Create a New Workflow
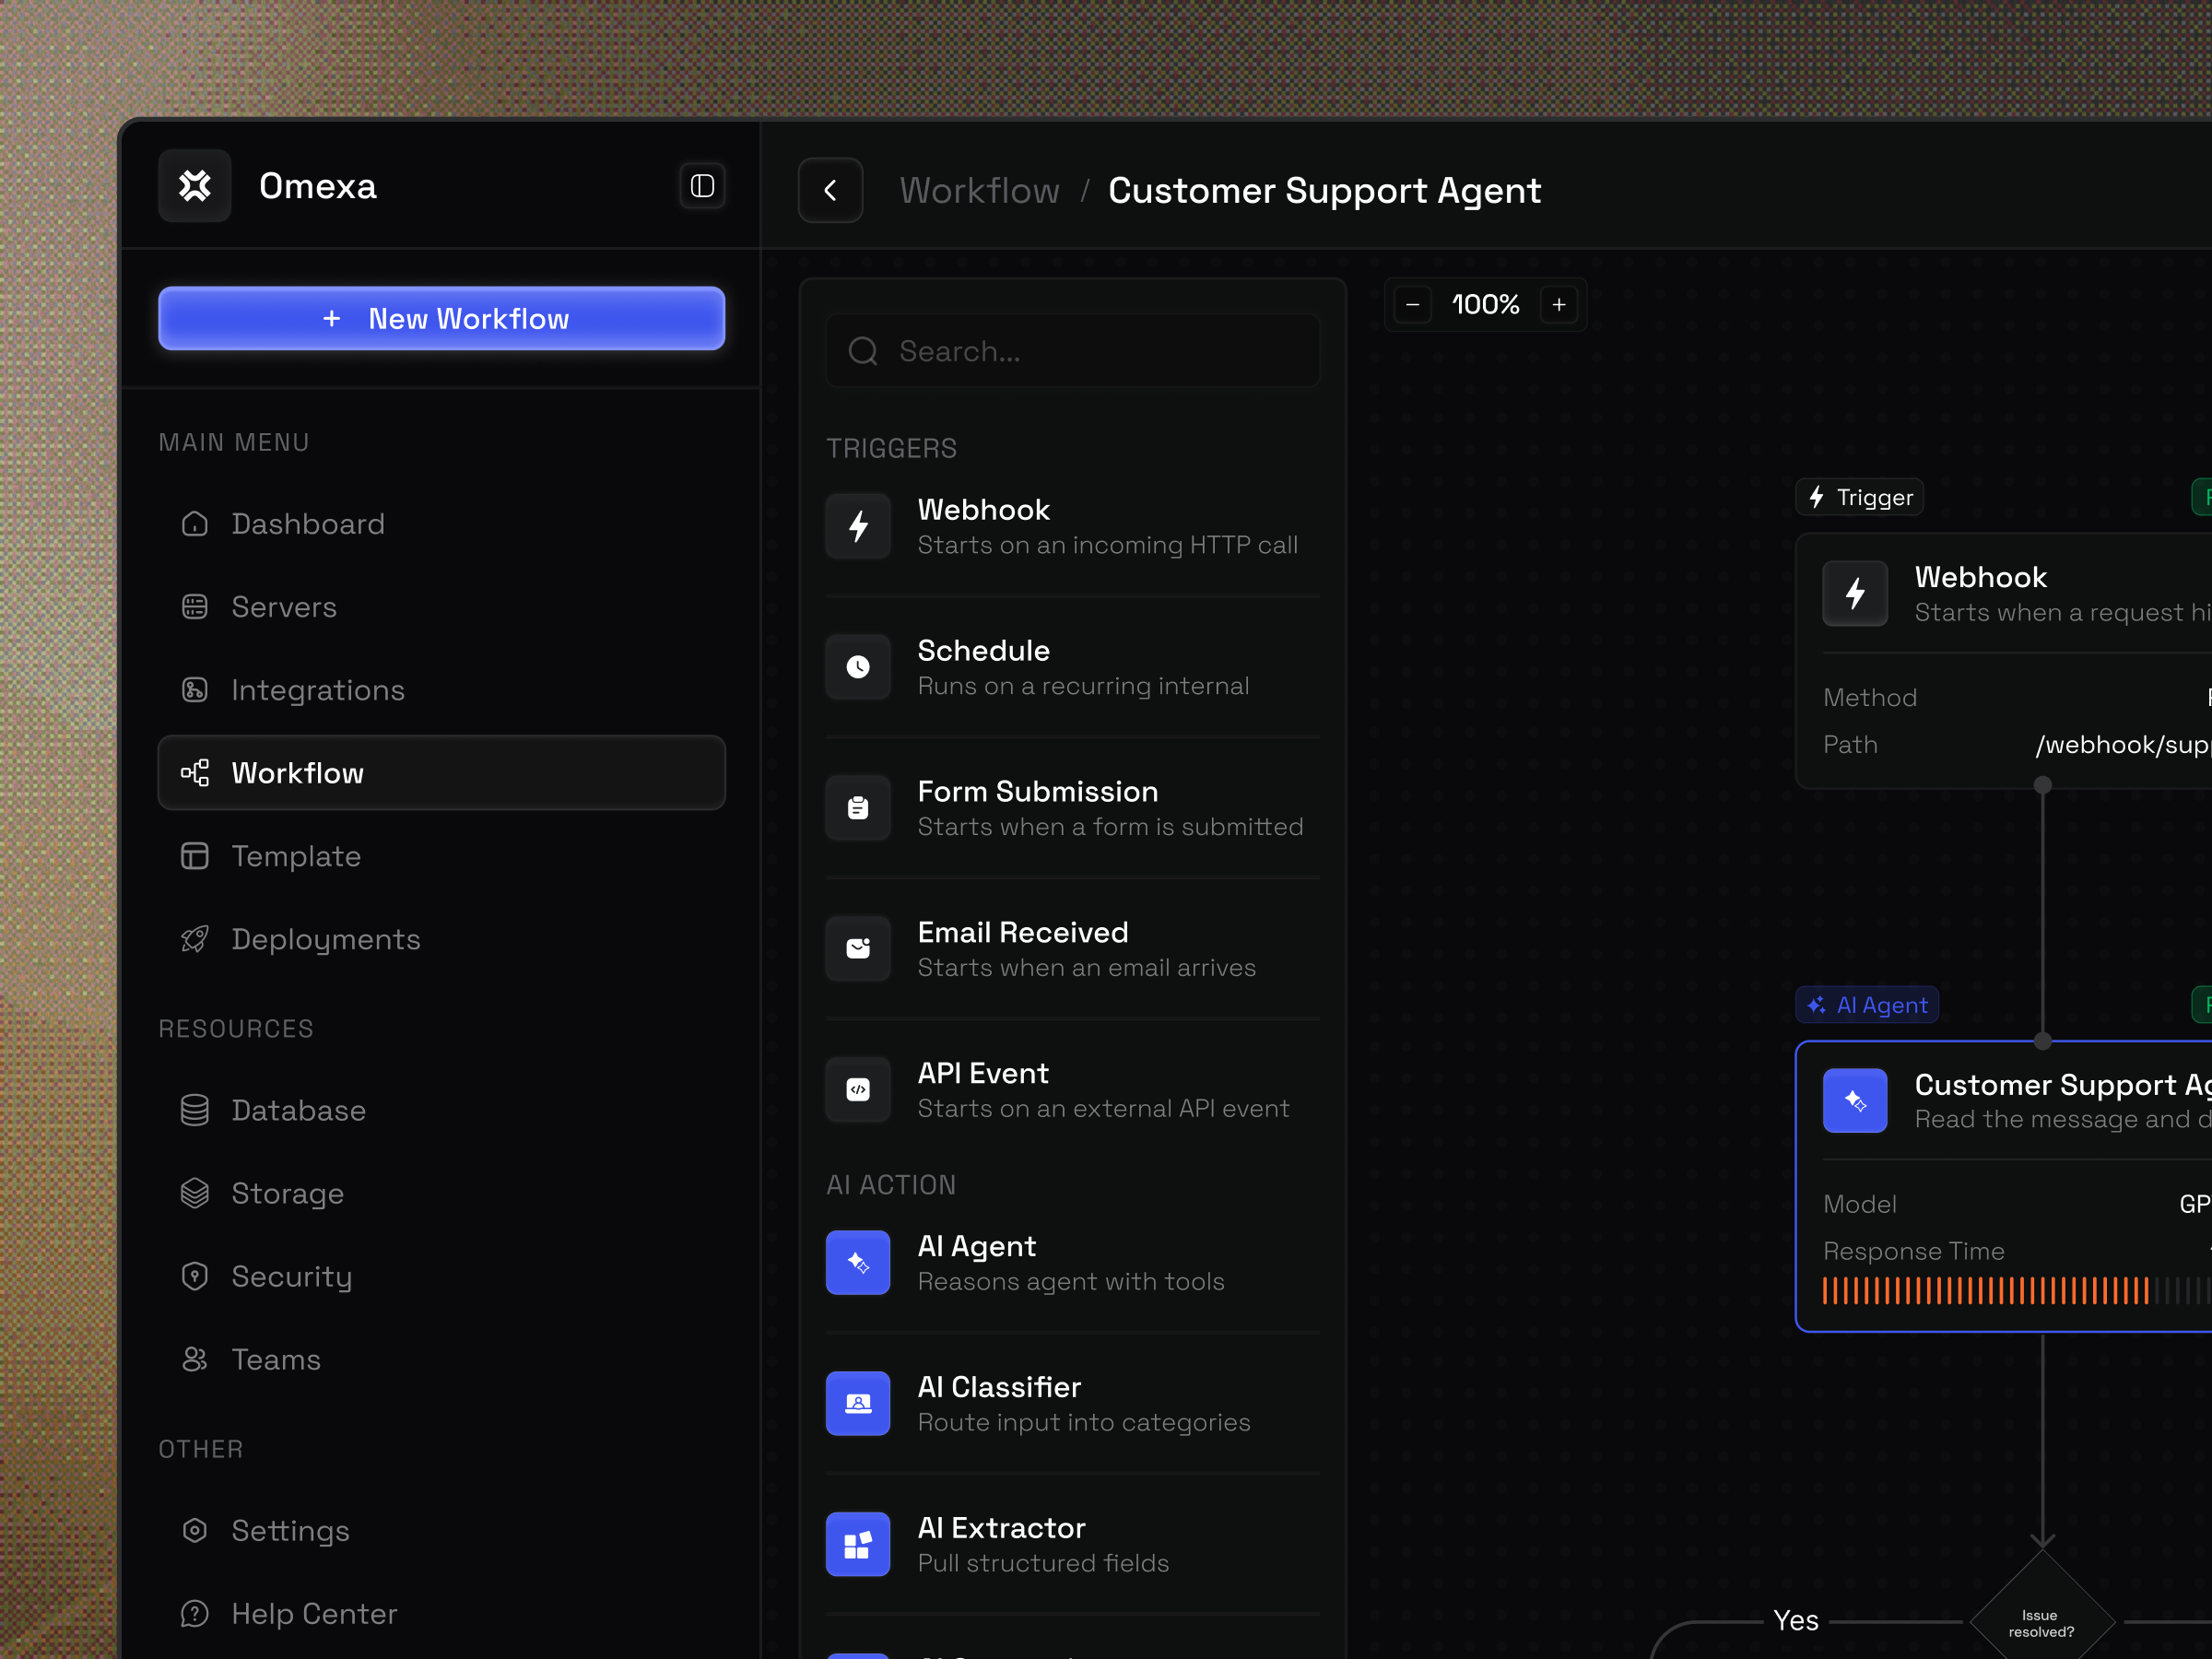The image size is (2212, 1659). click(x=441, y=318)
